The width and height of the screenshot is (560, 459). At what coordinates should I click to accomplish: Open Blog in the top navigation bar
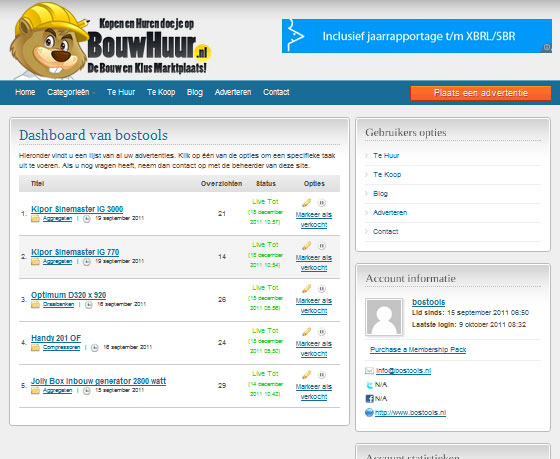pos(195,92)
